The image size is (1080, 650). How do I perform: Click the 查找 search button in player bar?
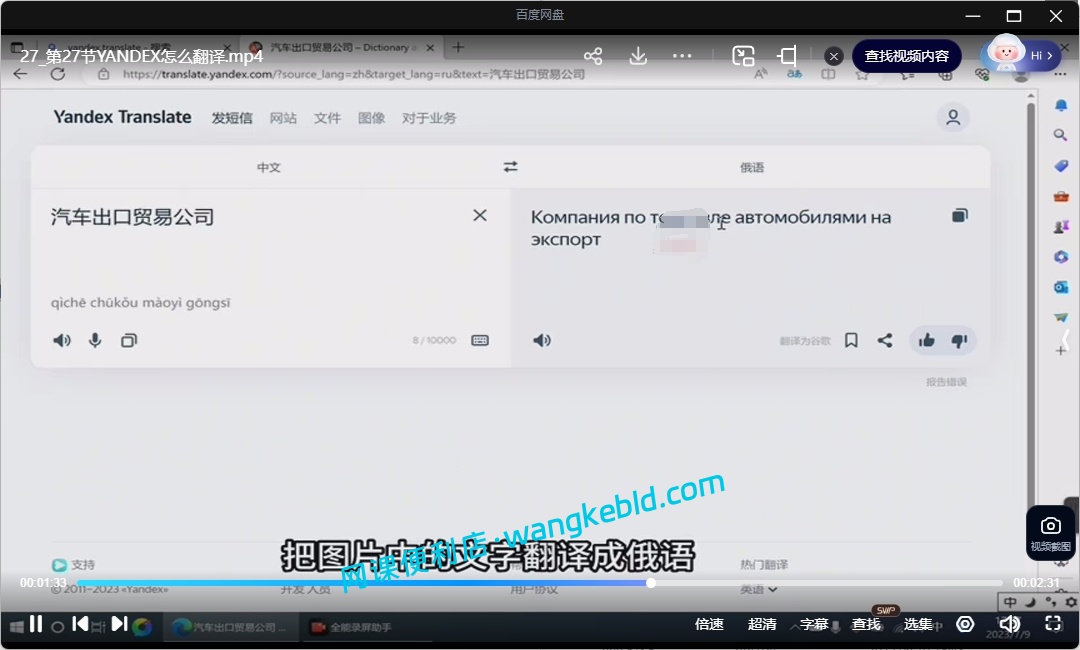(866, 624)
